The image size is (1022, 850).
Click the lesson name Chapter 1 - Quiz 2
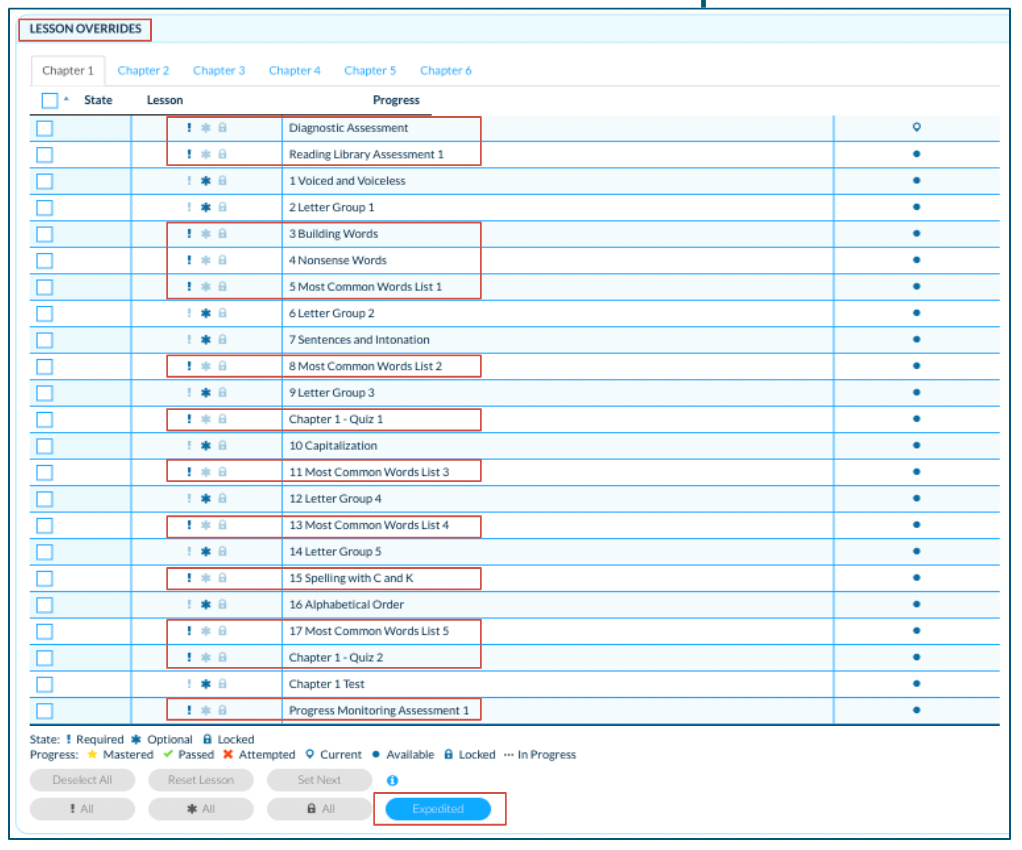click(x=336, y=658)
